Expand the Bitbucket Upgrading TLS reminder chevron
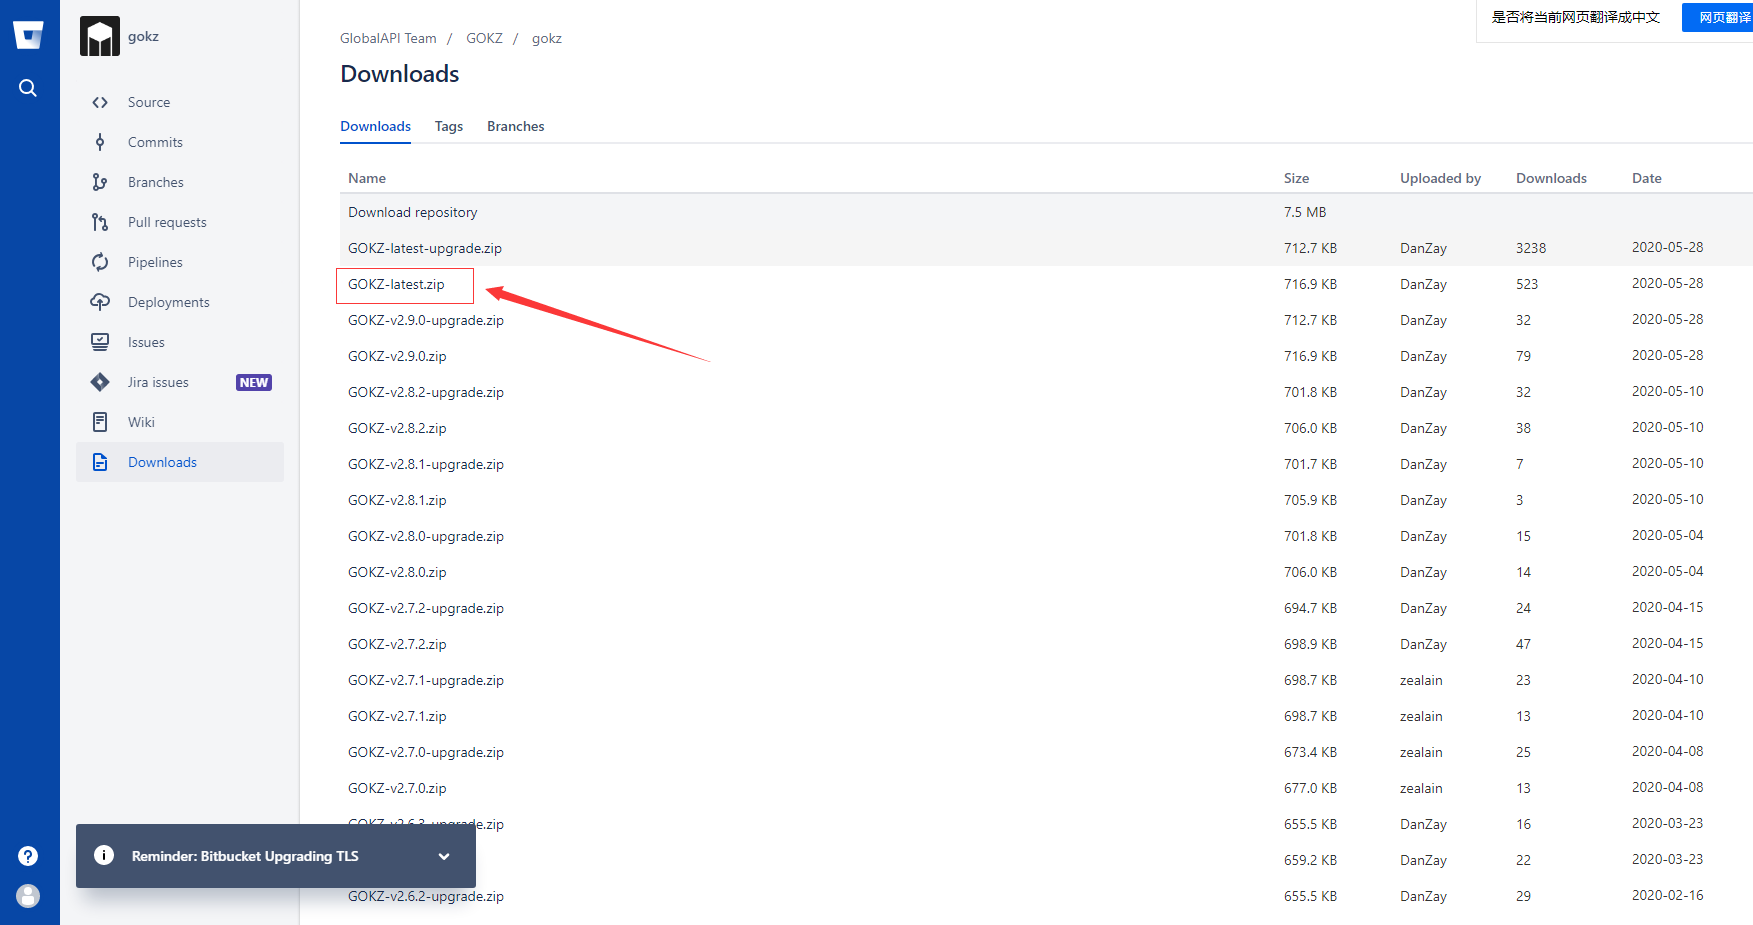Image resolution: width=1753 pixels, height=925 pixels. pyautogui.click(x=444, y=856)
